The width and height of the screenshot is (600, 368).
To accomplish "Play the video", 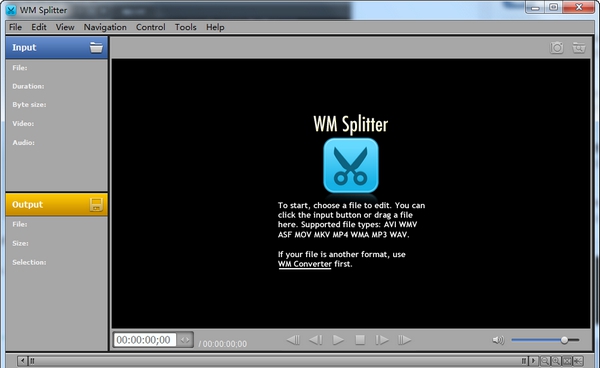I will coord(338,340).
